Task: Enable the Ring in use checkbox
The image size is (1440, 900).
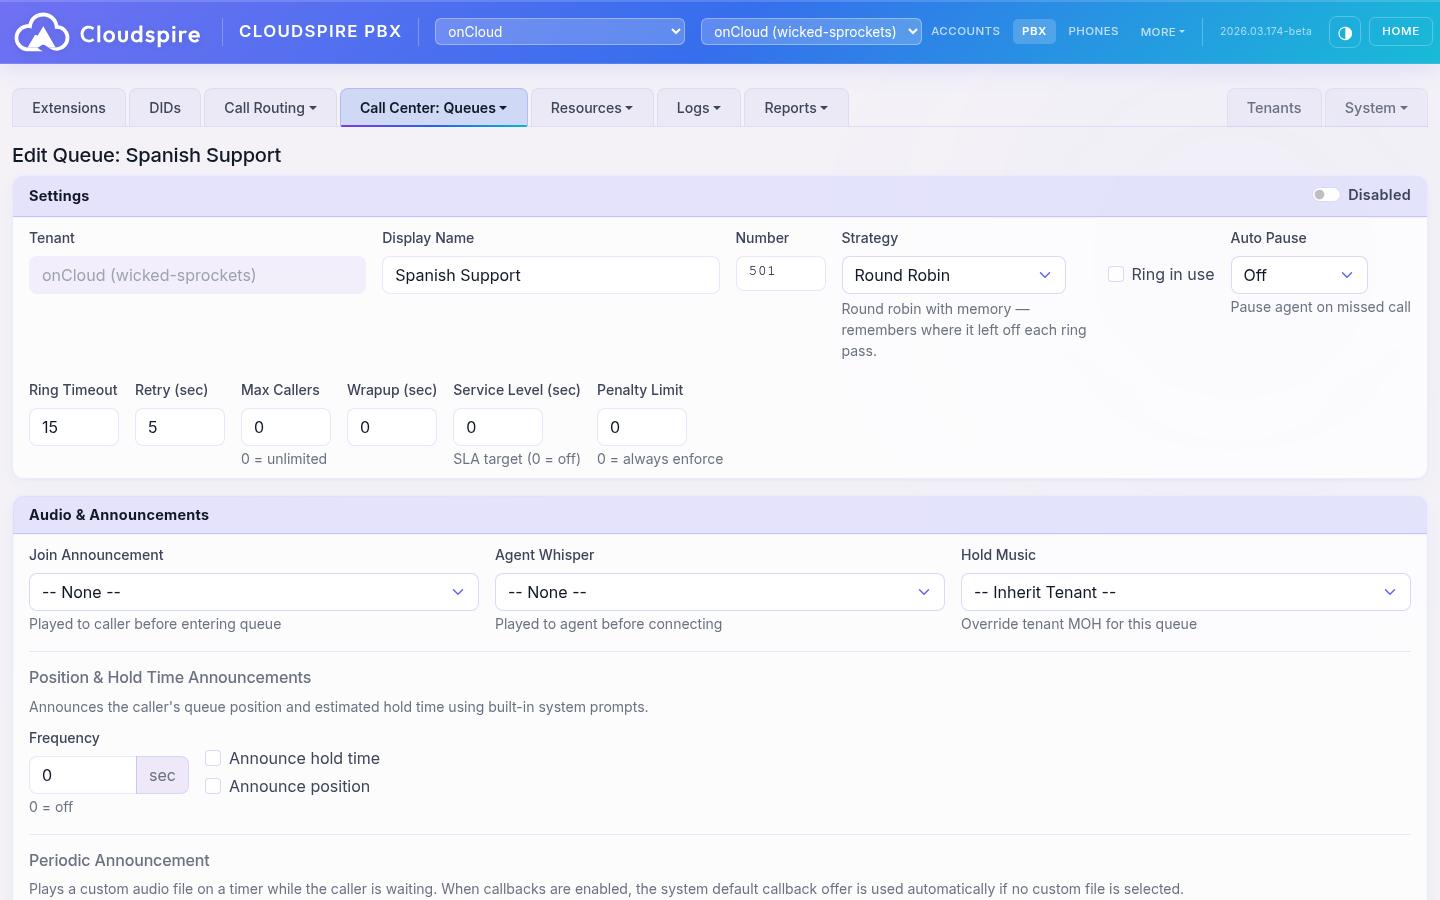Action: coord(1116,273)
